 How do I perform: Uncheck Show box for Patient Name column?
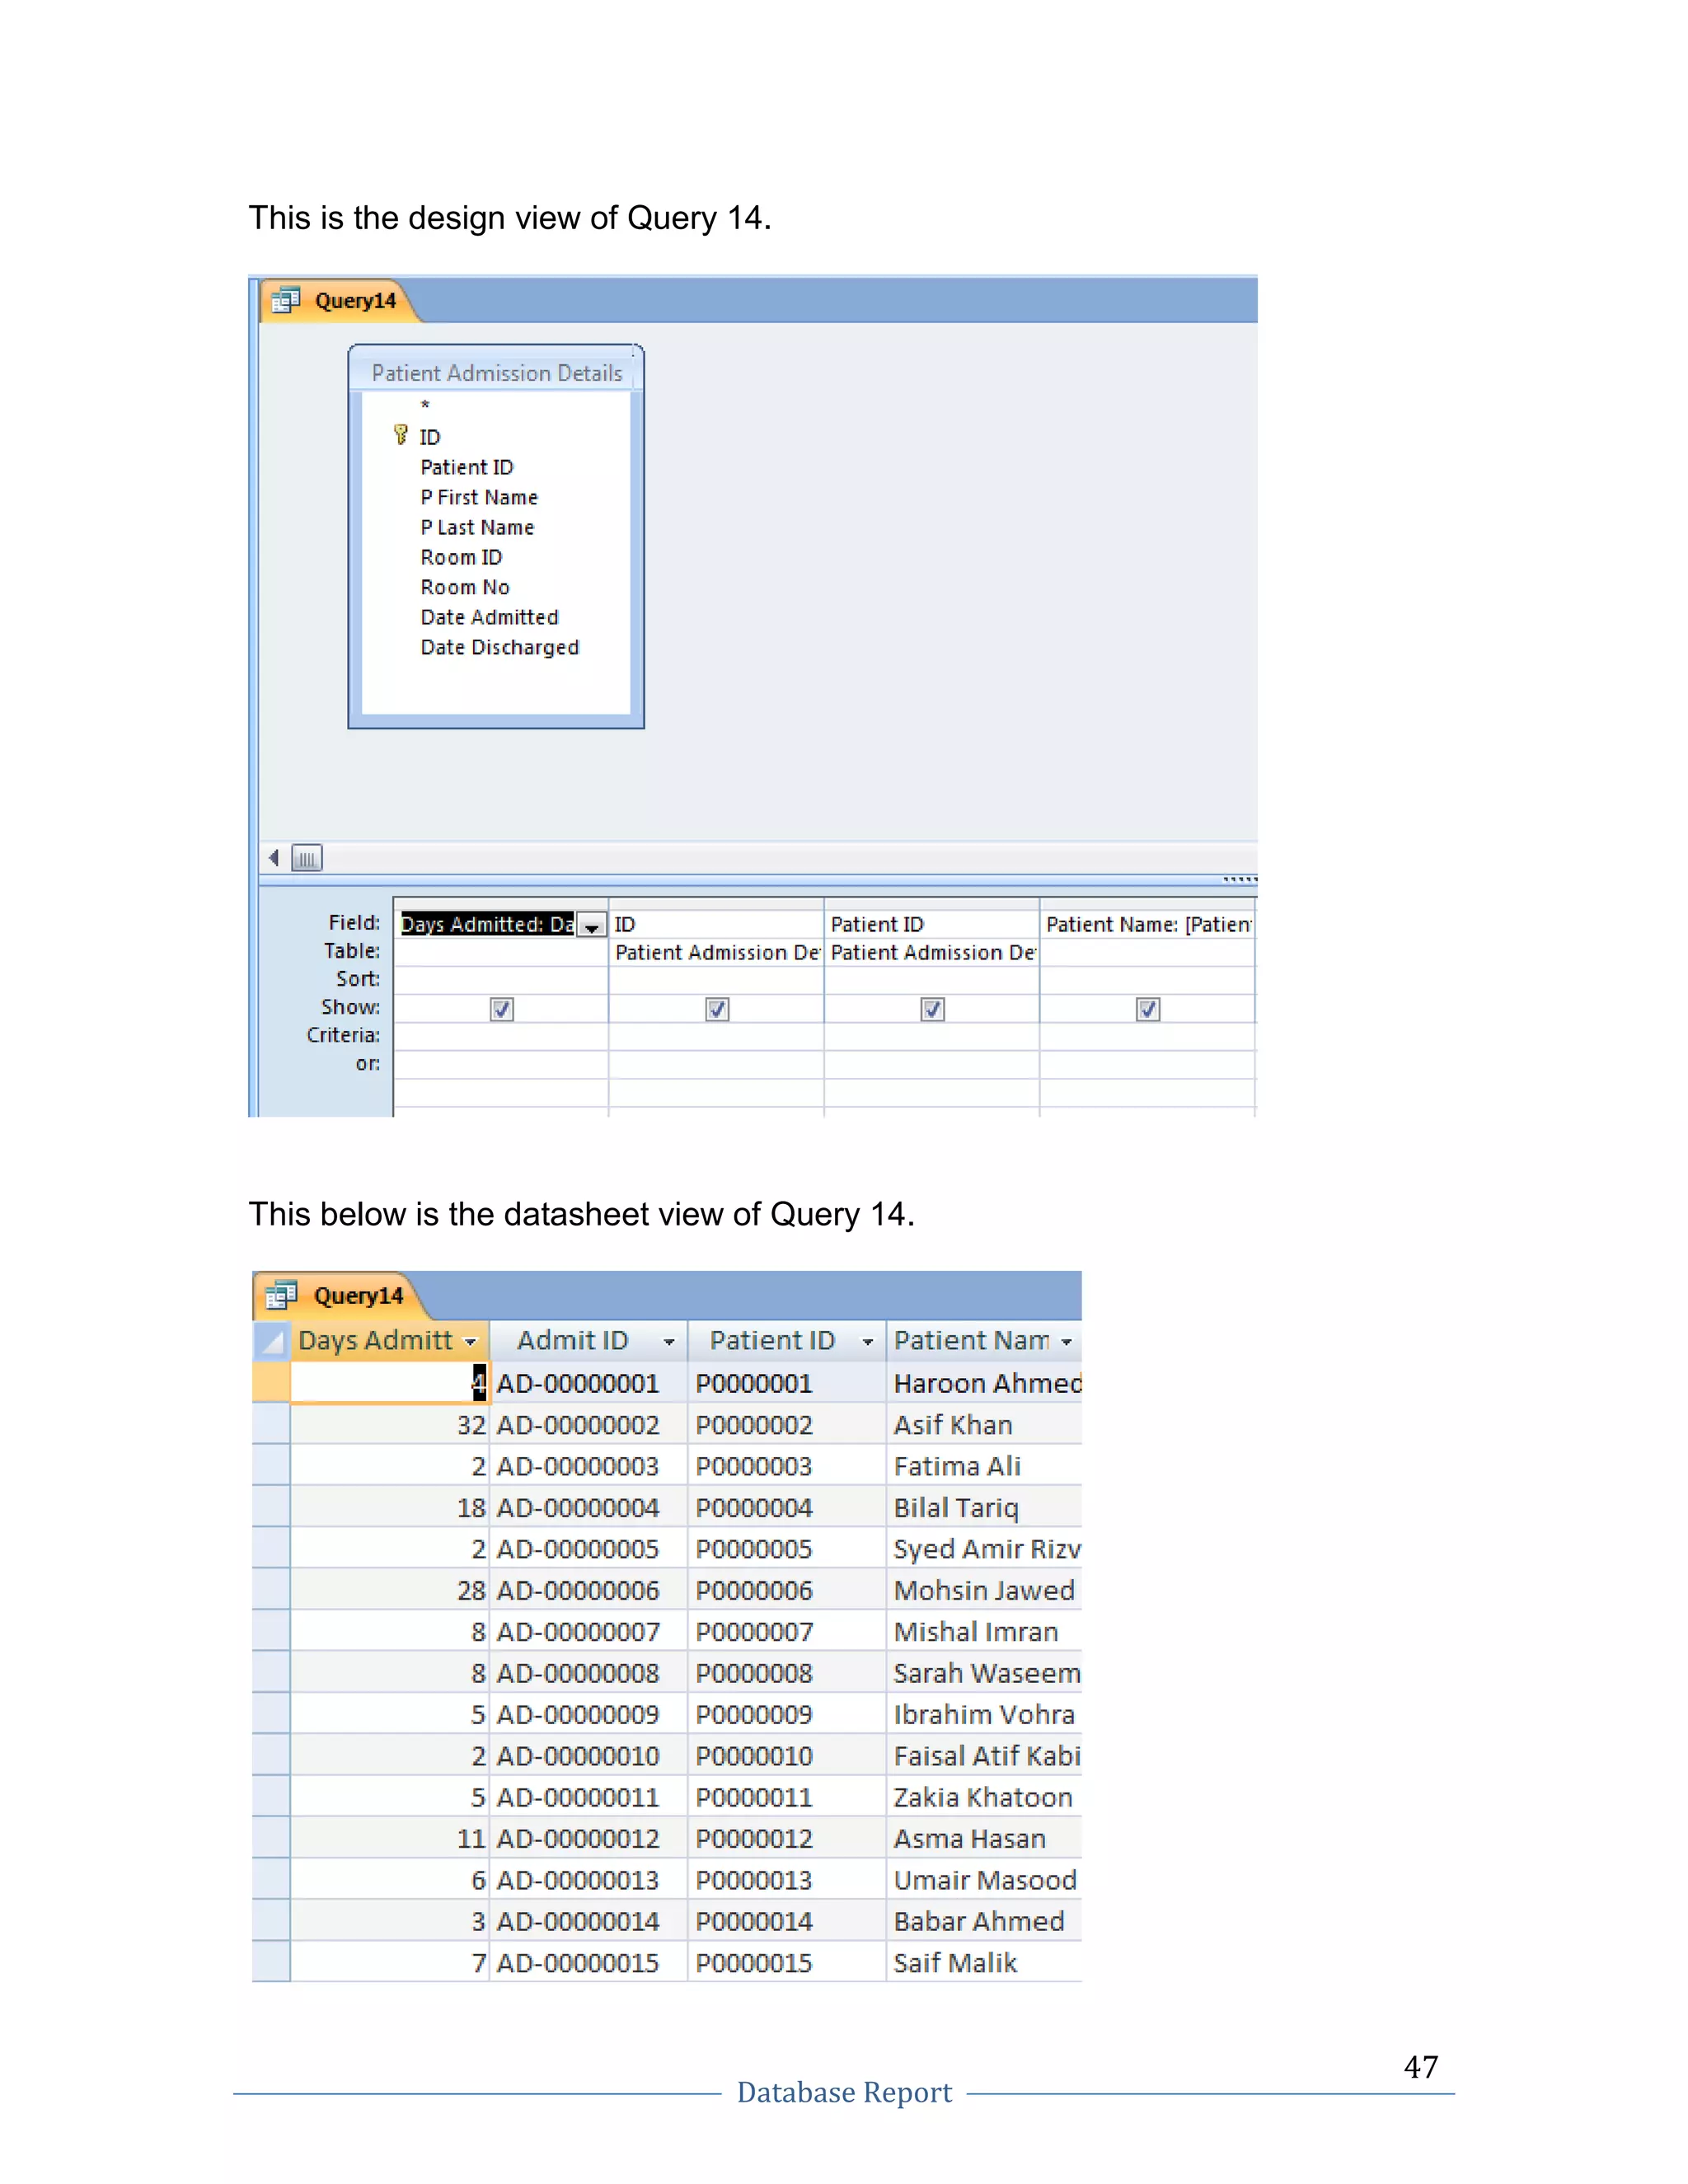coord(1148,1009)
